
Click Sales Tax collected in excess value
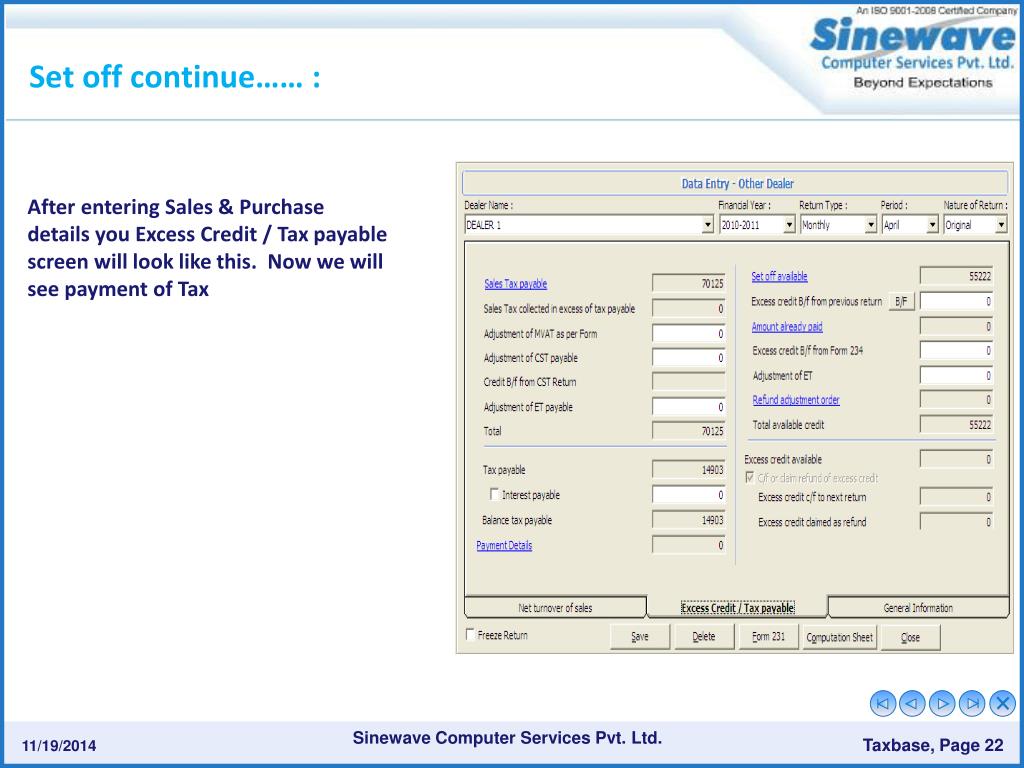(x=689, y=308)
